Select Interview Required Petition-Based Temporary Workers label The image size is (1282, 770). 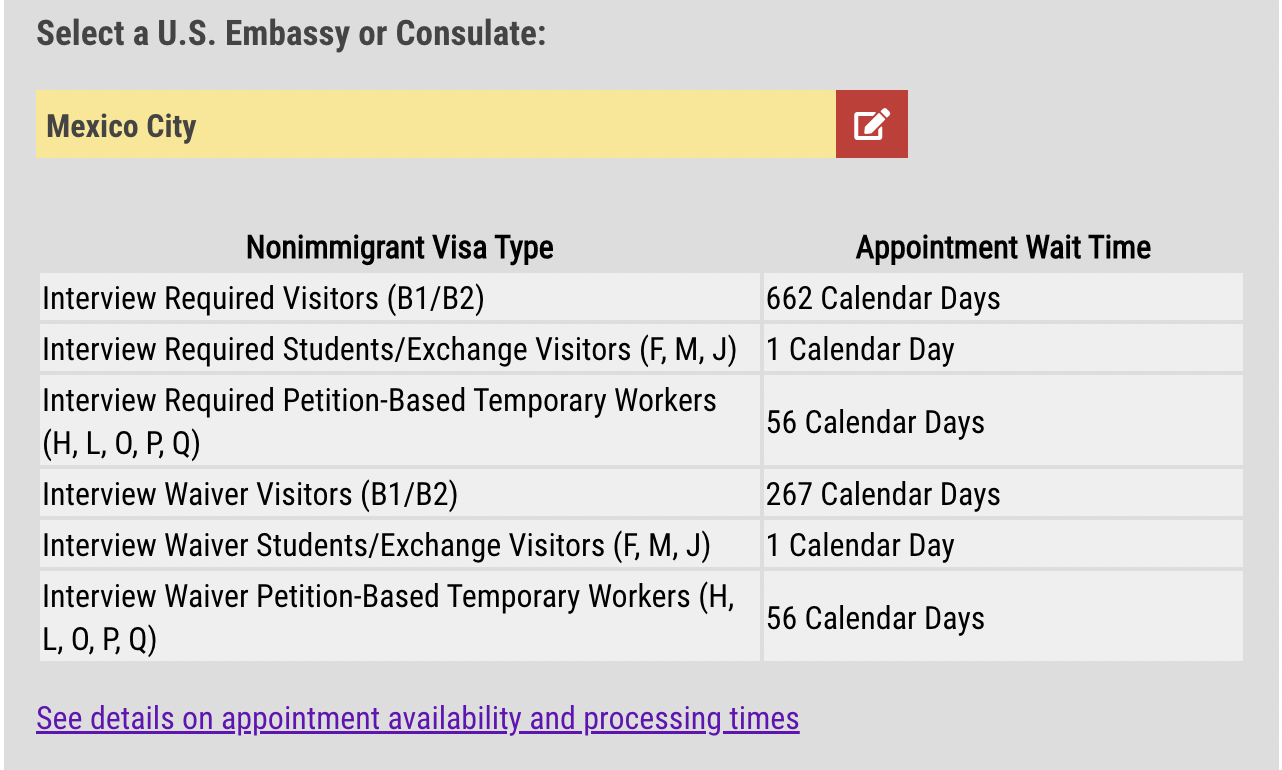coord(379,421)
